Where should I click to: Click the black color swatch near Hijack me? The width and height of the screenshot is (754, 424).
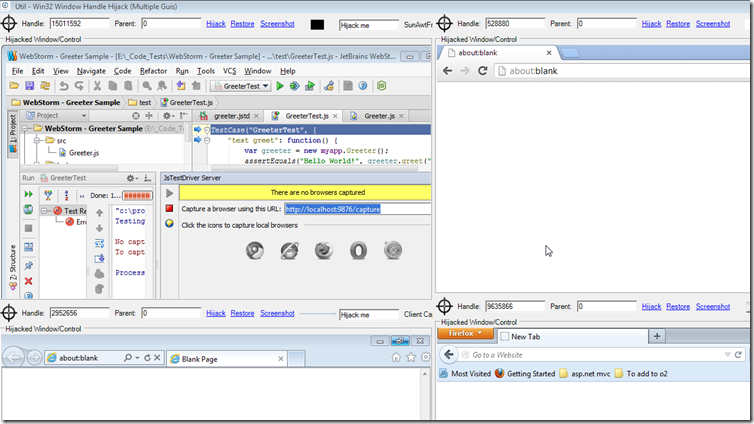(317, 24)
